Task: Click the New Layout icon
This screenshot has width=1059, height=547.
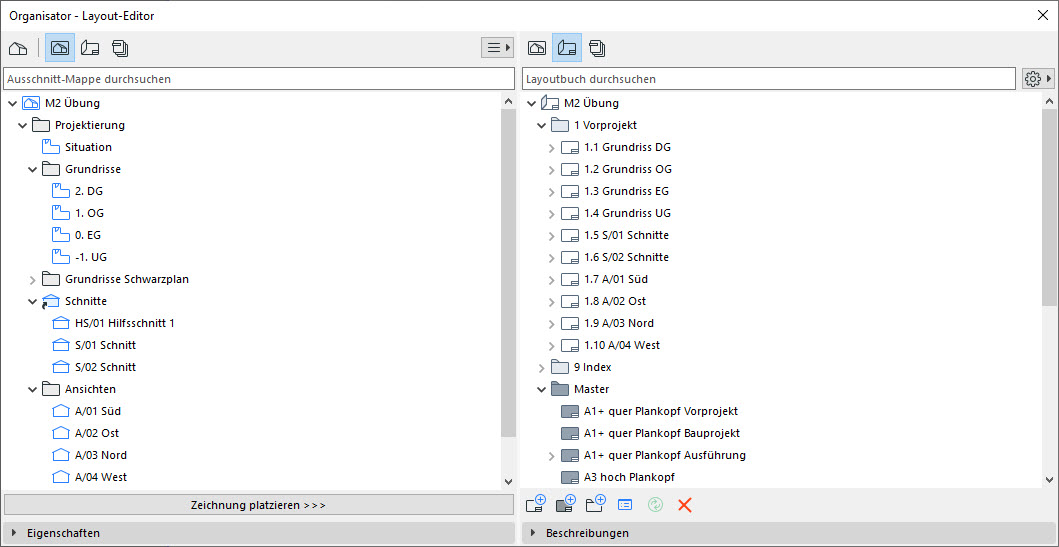Action: tap(535, 505)
